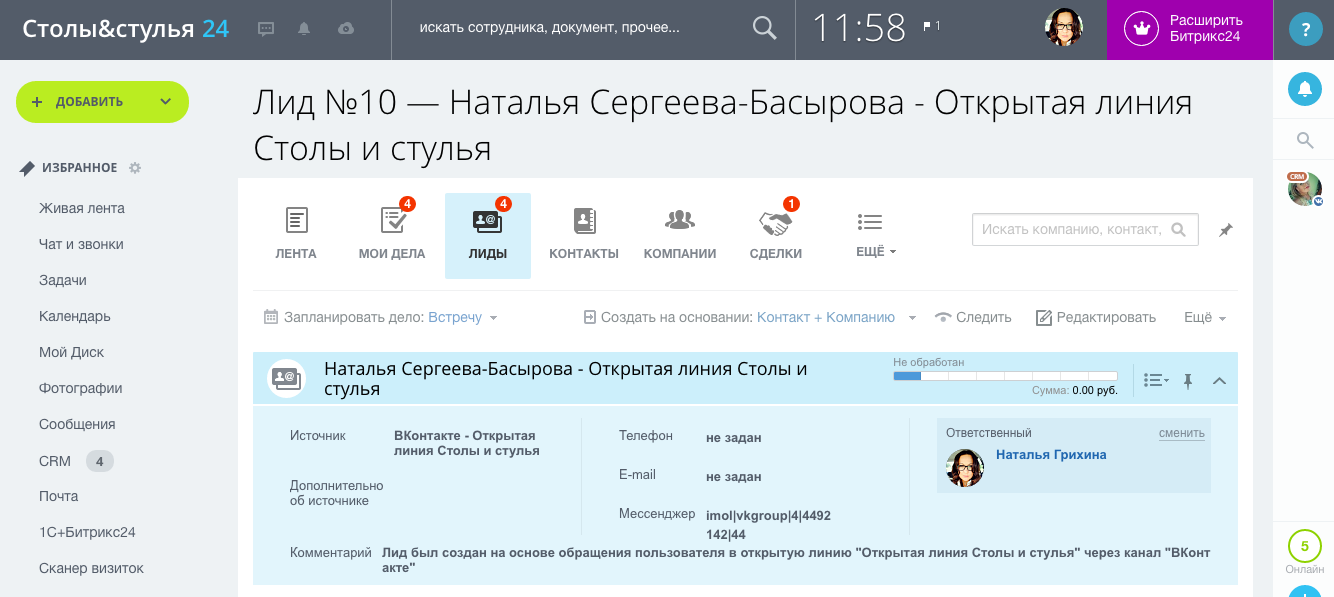This screenshot has height=597, width=1334.
Task: Open the user avatar in header
Action: pos(1064,28)
